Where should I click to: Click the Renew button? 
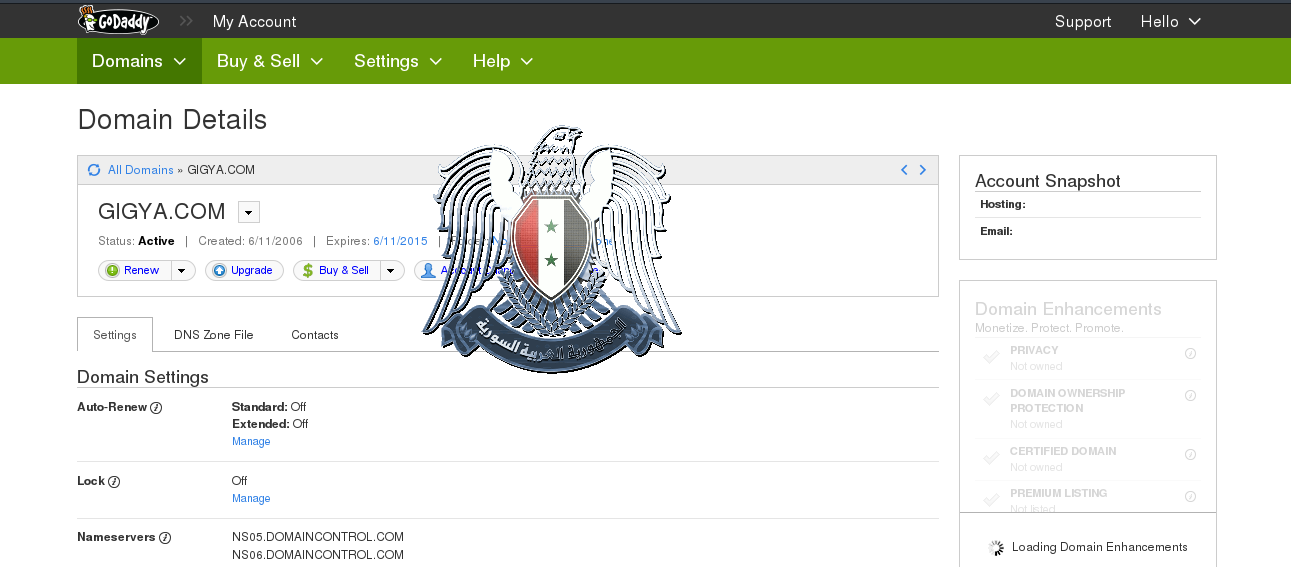(x=135, y=270)
